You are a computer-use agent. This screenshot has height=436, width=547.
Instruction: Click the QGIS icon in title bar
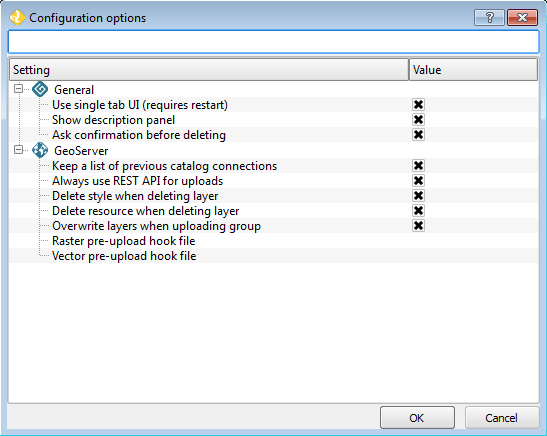pos(17,17)
